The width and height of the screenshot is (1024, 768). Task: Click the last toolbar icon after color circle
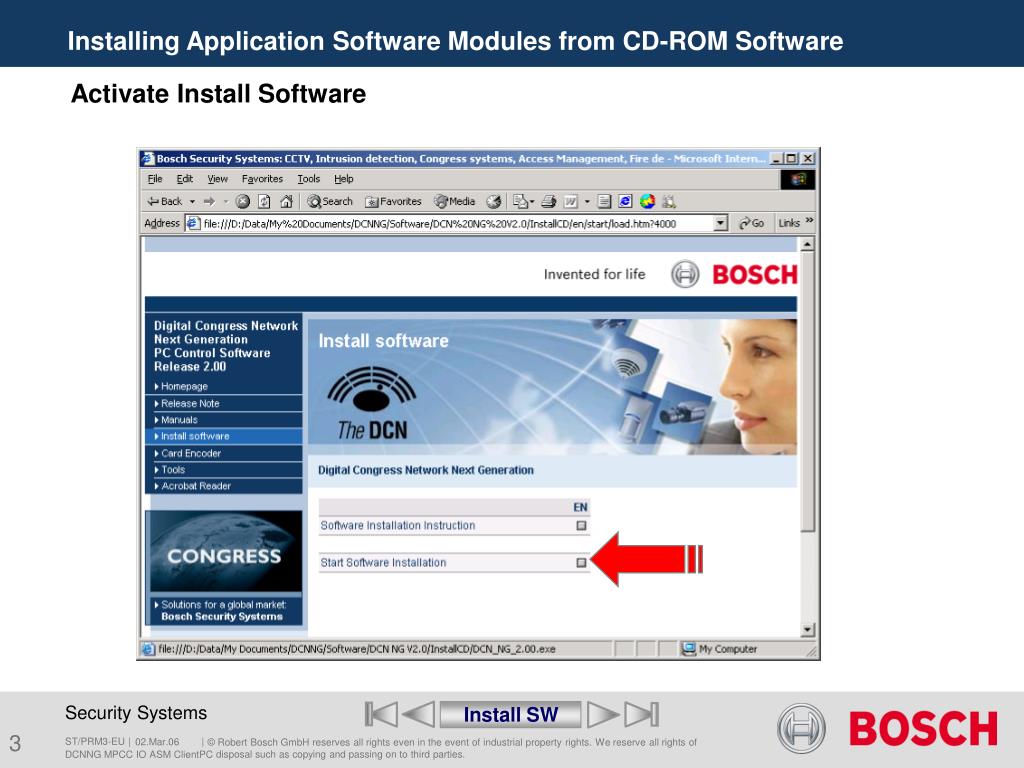(669, 202)
